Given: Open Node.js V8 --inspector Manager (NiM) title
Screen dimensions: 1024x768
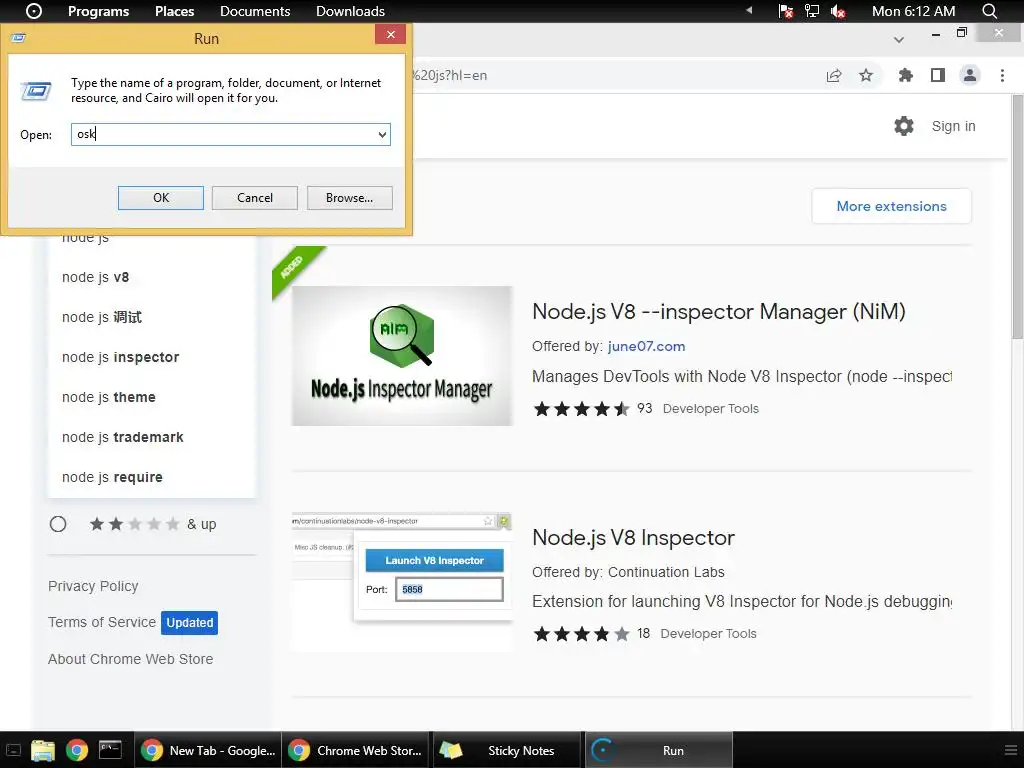Looking at the screenshot, I should coord(718,312).
